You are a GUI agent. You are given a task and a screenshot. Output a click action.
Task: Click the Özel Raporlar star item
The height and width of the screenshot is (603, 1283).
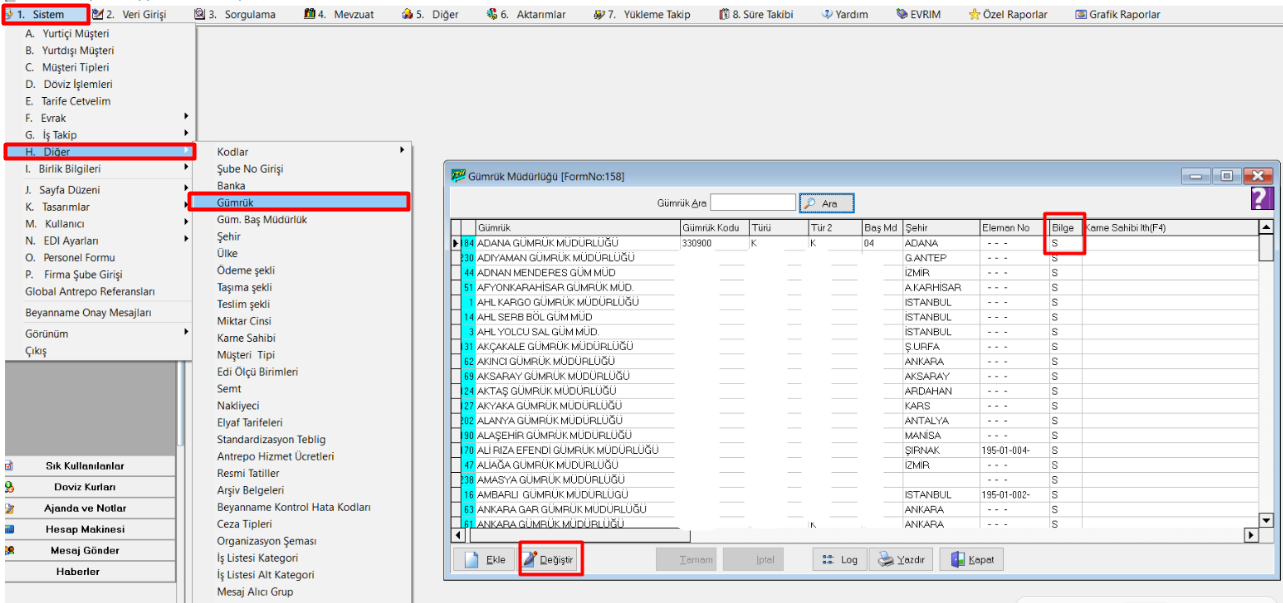(x=1008, y=15)
